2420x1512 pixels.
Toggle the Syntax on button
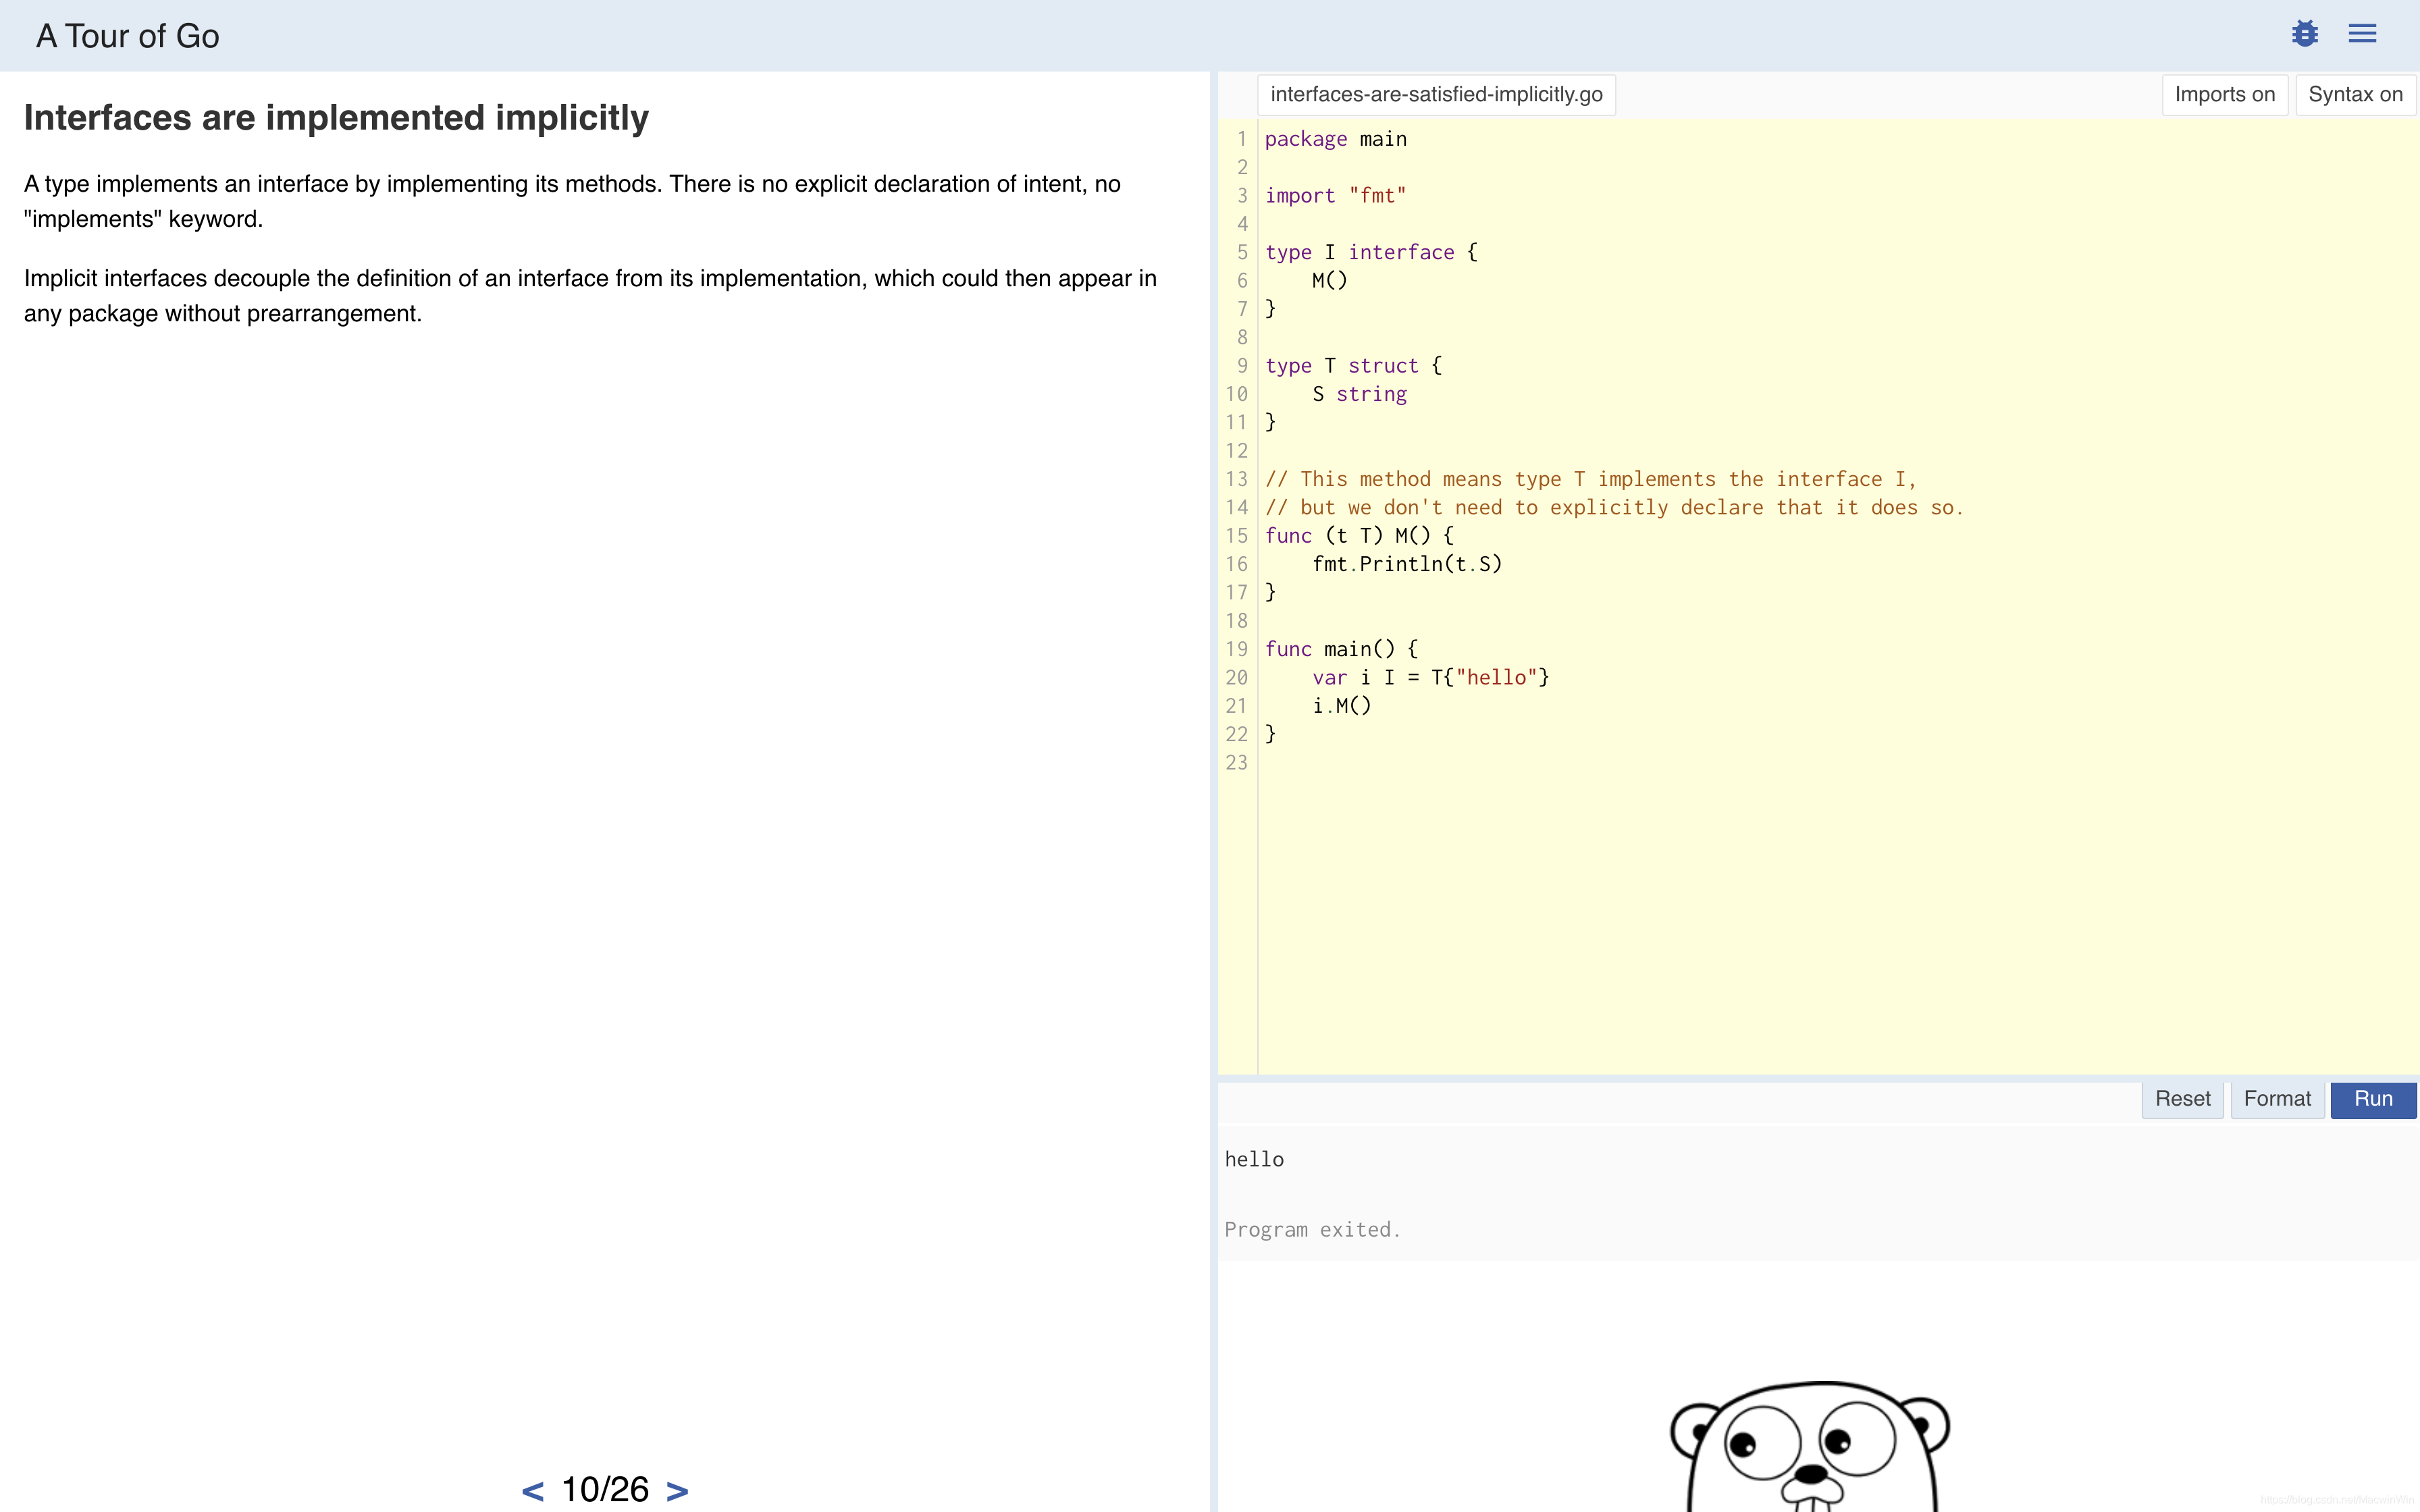[2355, 95]
